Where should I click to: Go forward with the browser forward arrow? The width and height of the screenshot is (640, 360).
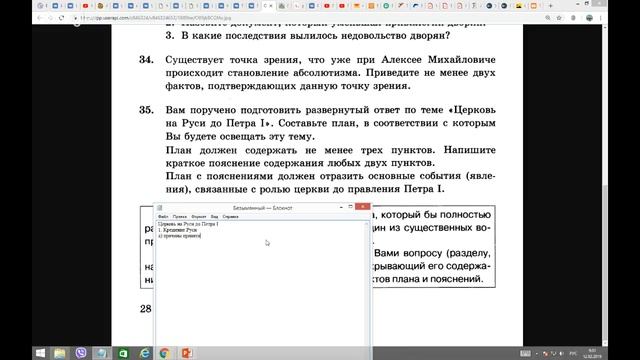(x=50, y=18)
